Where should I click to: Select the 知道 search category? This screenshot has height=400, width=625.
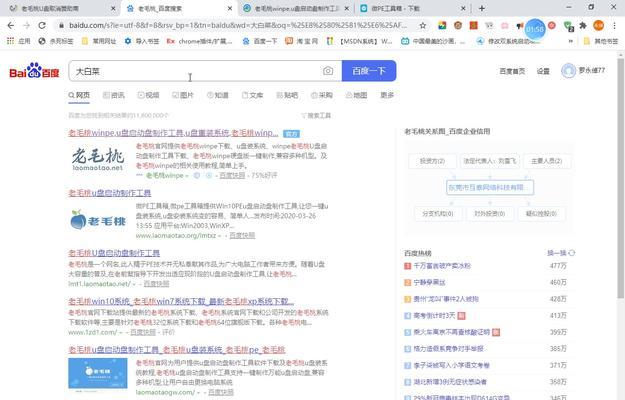coord(218,95)
